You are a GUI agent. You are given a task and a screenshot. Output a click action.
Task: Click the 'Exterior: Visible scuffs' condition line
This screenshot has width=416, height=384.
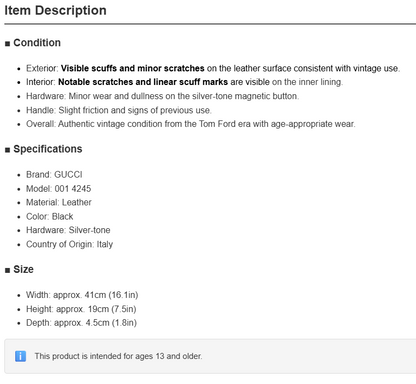pyautogui.click(x=213, y=68)
